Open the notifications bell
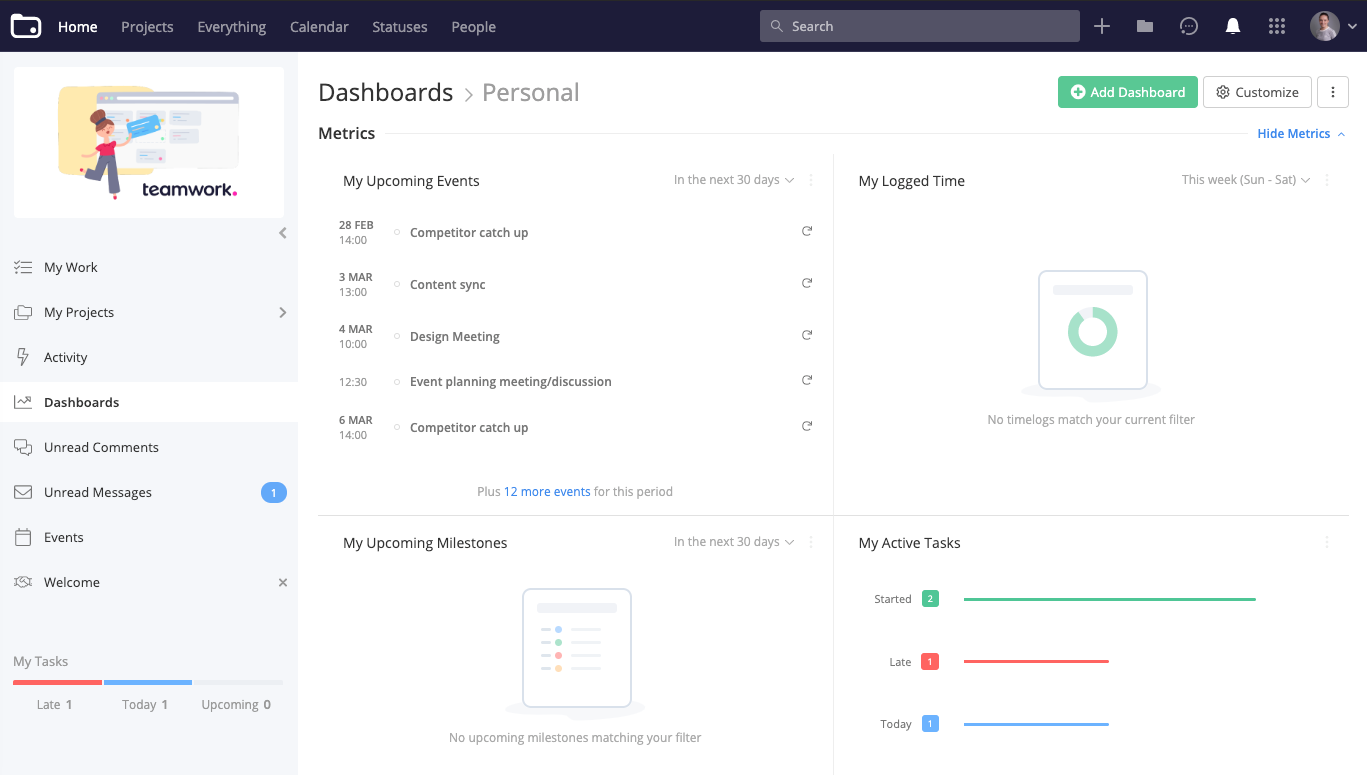Screen dimensions: 1367x775 click(1233, 27)
